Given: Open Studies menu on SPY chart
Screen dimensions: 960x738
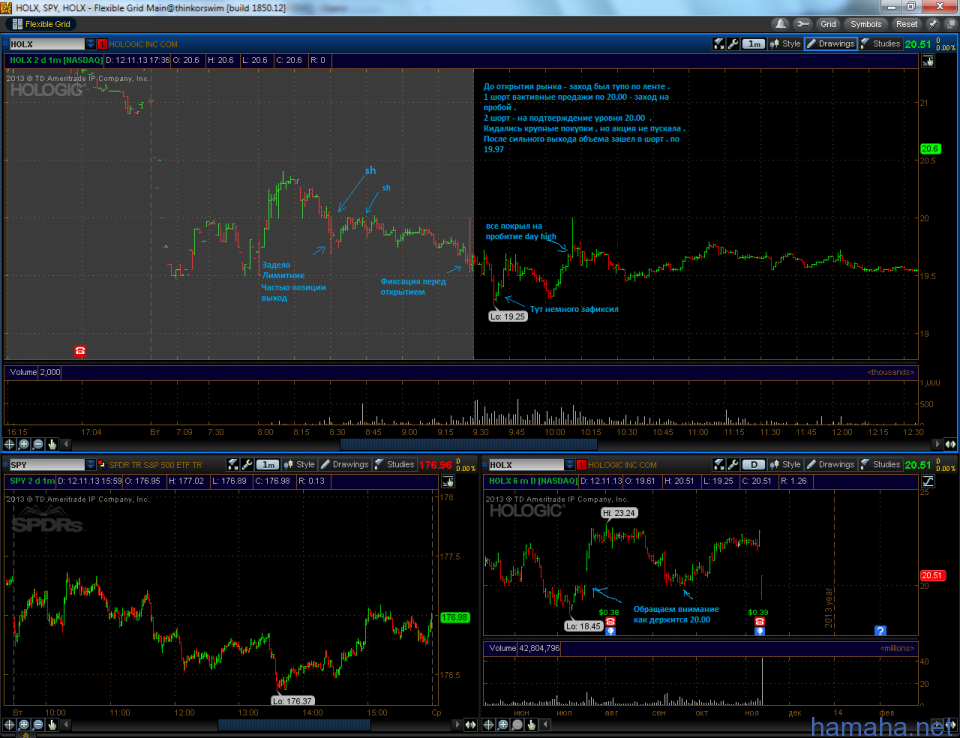Looking at the screenshot, I should (x=394, y=464).
